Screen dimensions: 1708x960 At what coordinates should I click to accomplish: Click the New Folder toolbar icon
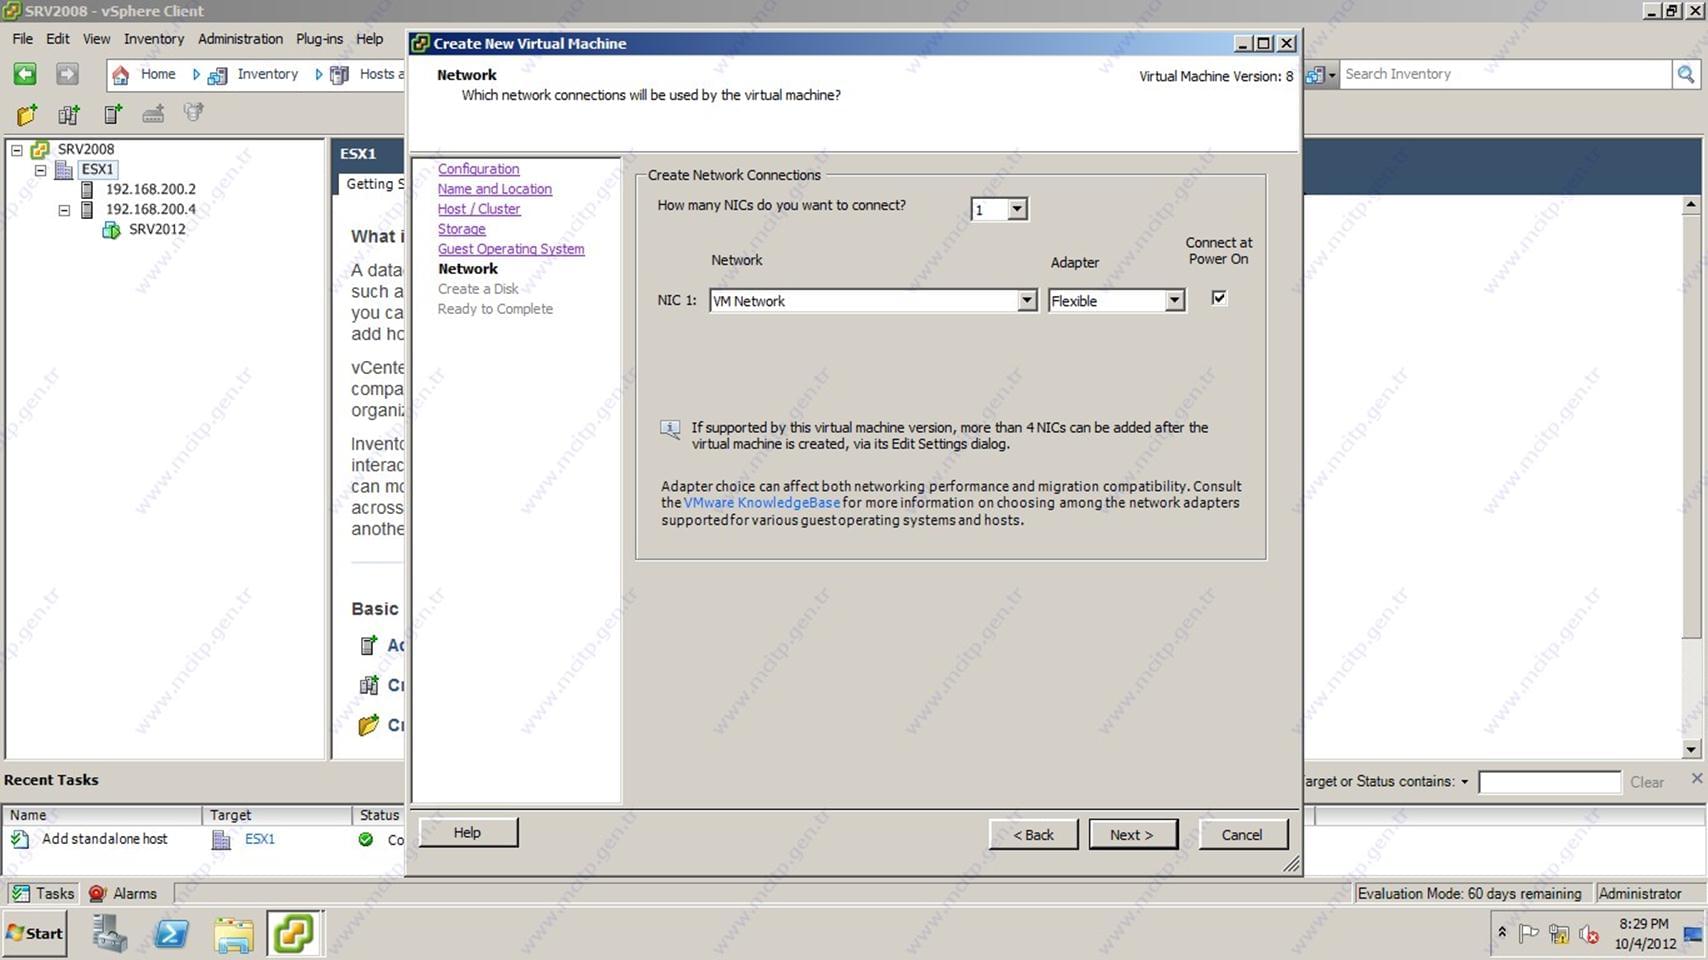(x=27, y=114)
